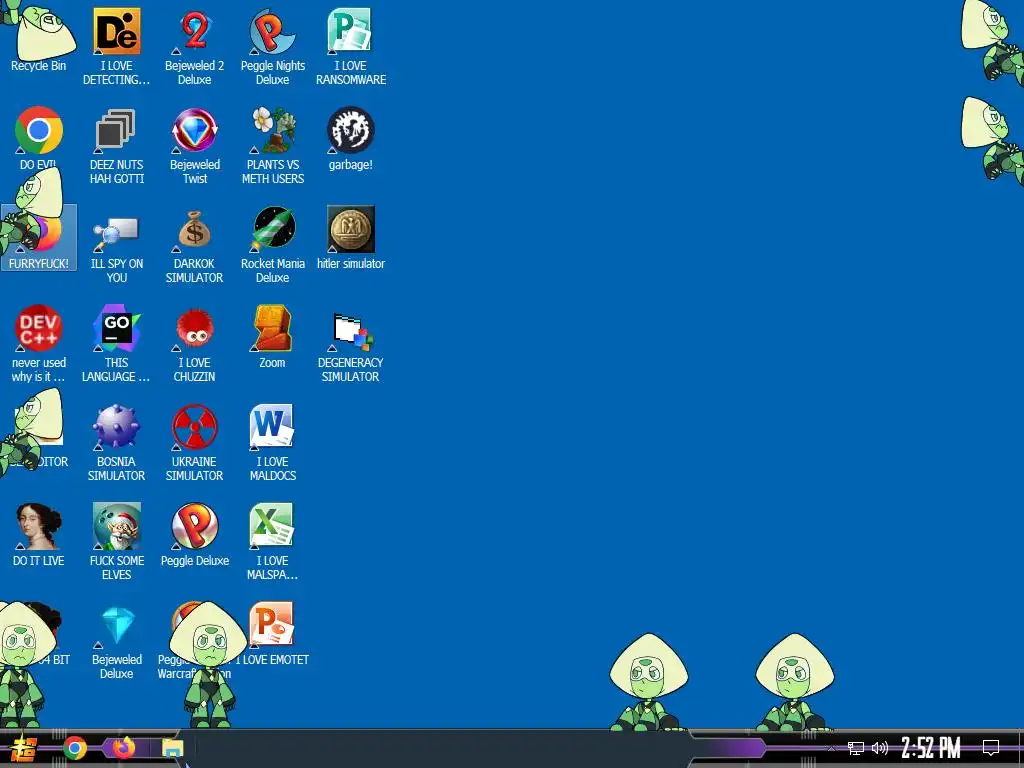Open the Recycle Bin desktop icon
Image resolution: width=1024 pixels, height=768 pixels.
pos(39,39)
